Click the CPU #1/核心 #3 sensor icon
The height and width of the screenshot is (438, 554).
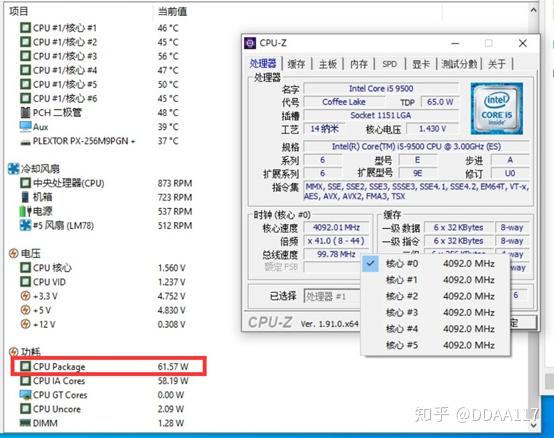(x=25, y=56)
